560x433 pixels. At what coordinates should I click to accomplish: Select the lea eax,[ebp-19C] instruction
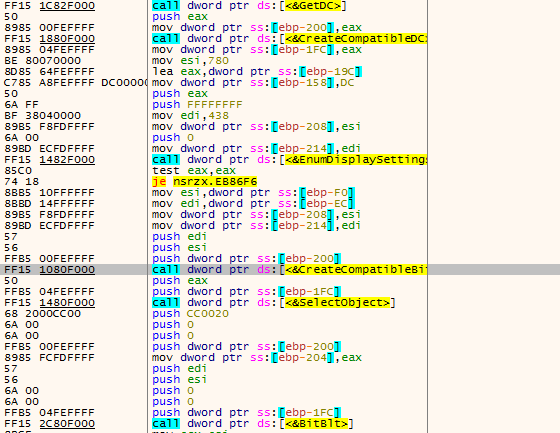click(x=257, y=72)
